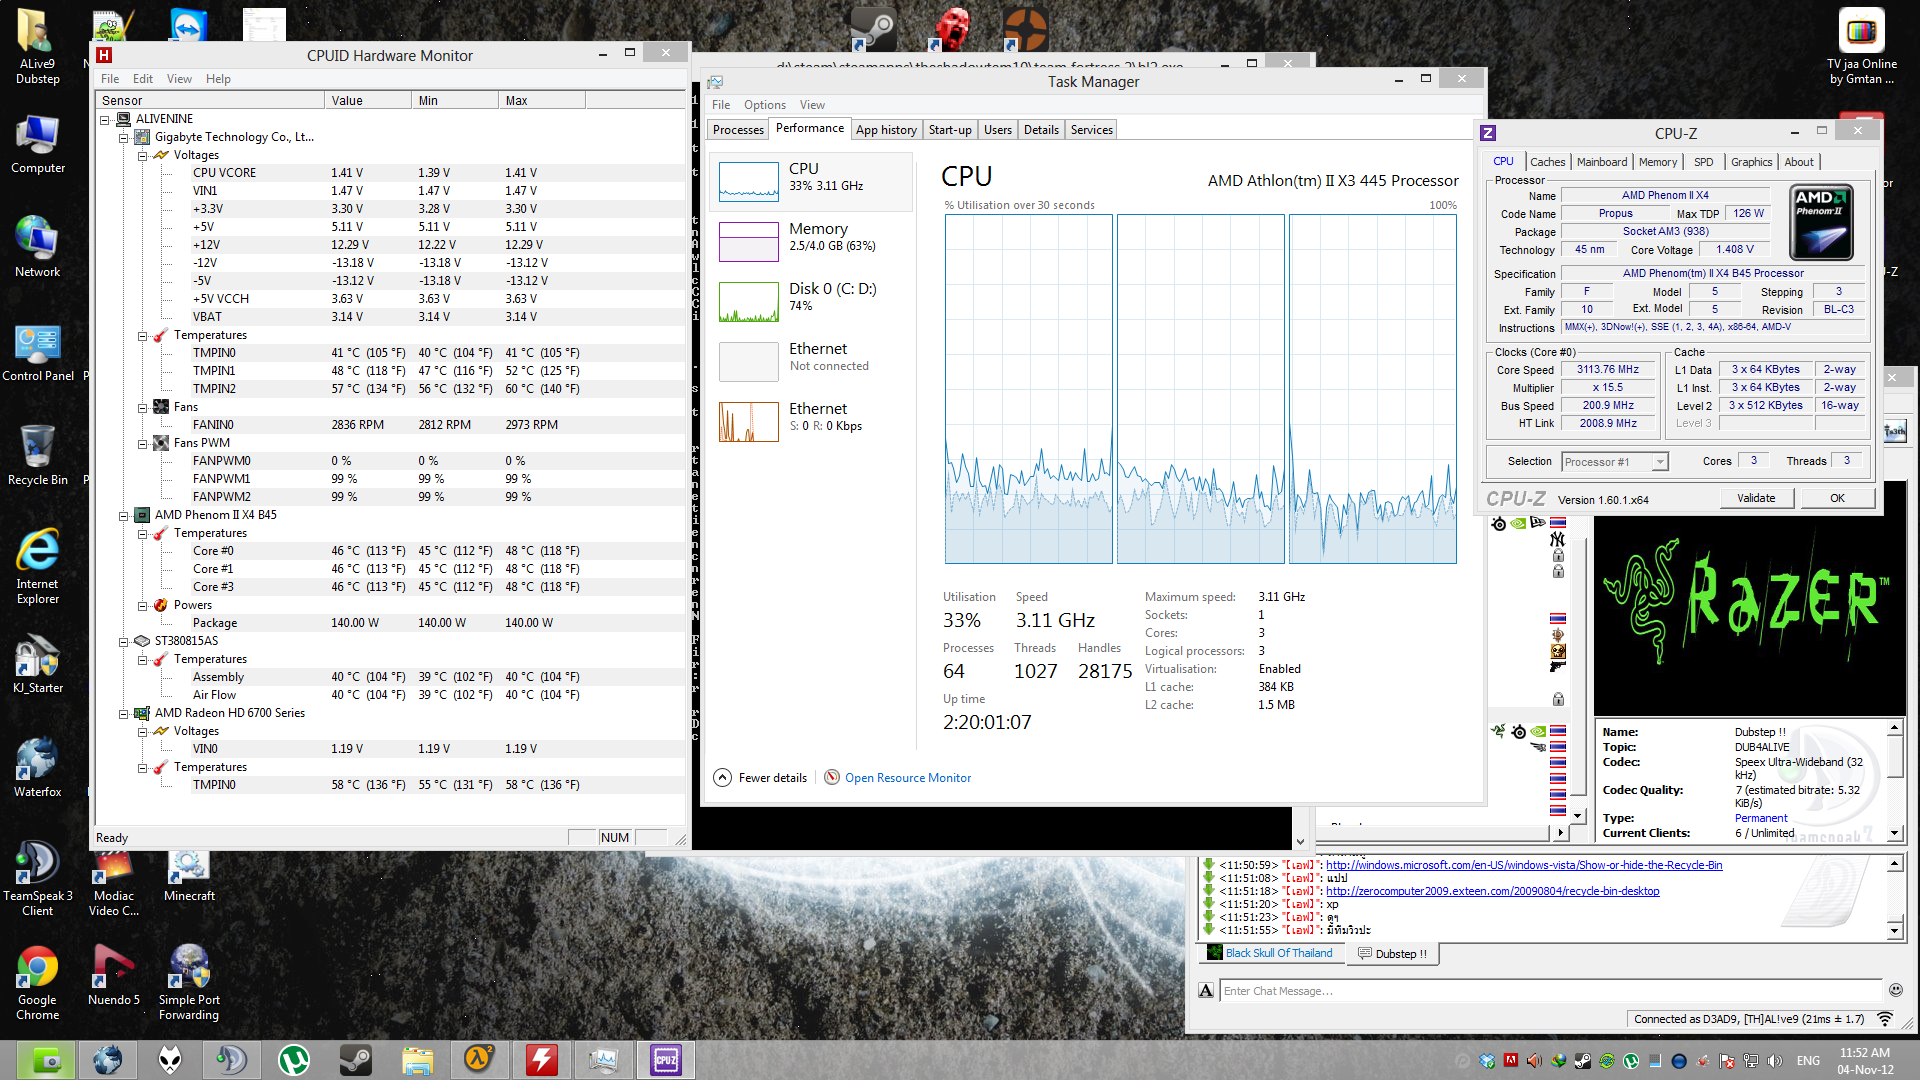
Task: Switch to the Mainboard tab in CPU-Z
Action: pos(1601,162)
